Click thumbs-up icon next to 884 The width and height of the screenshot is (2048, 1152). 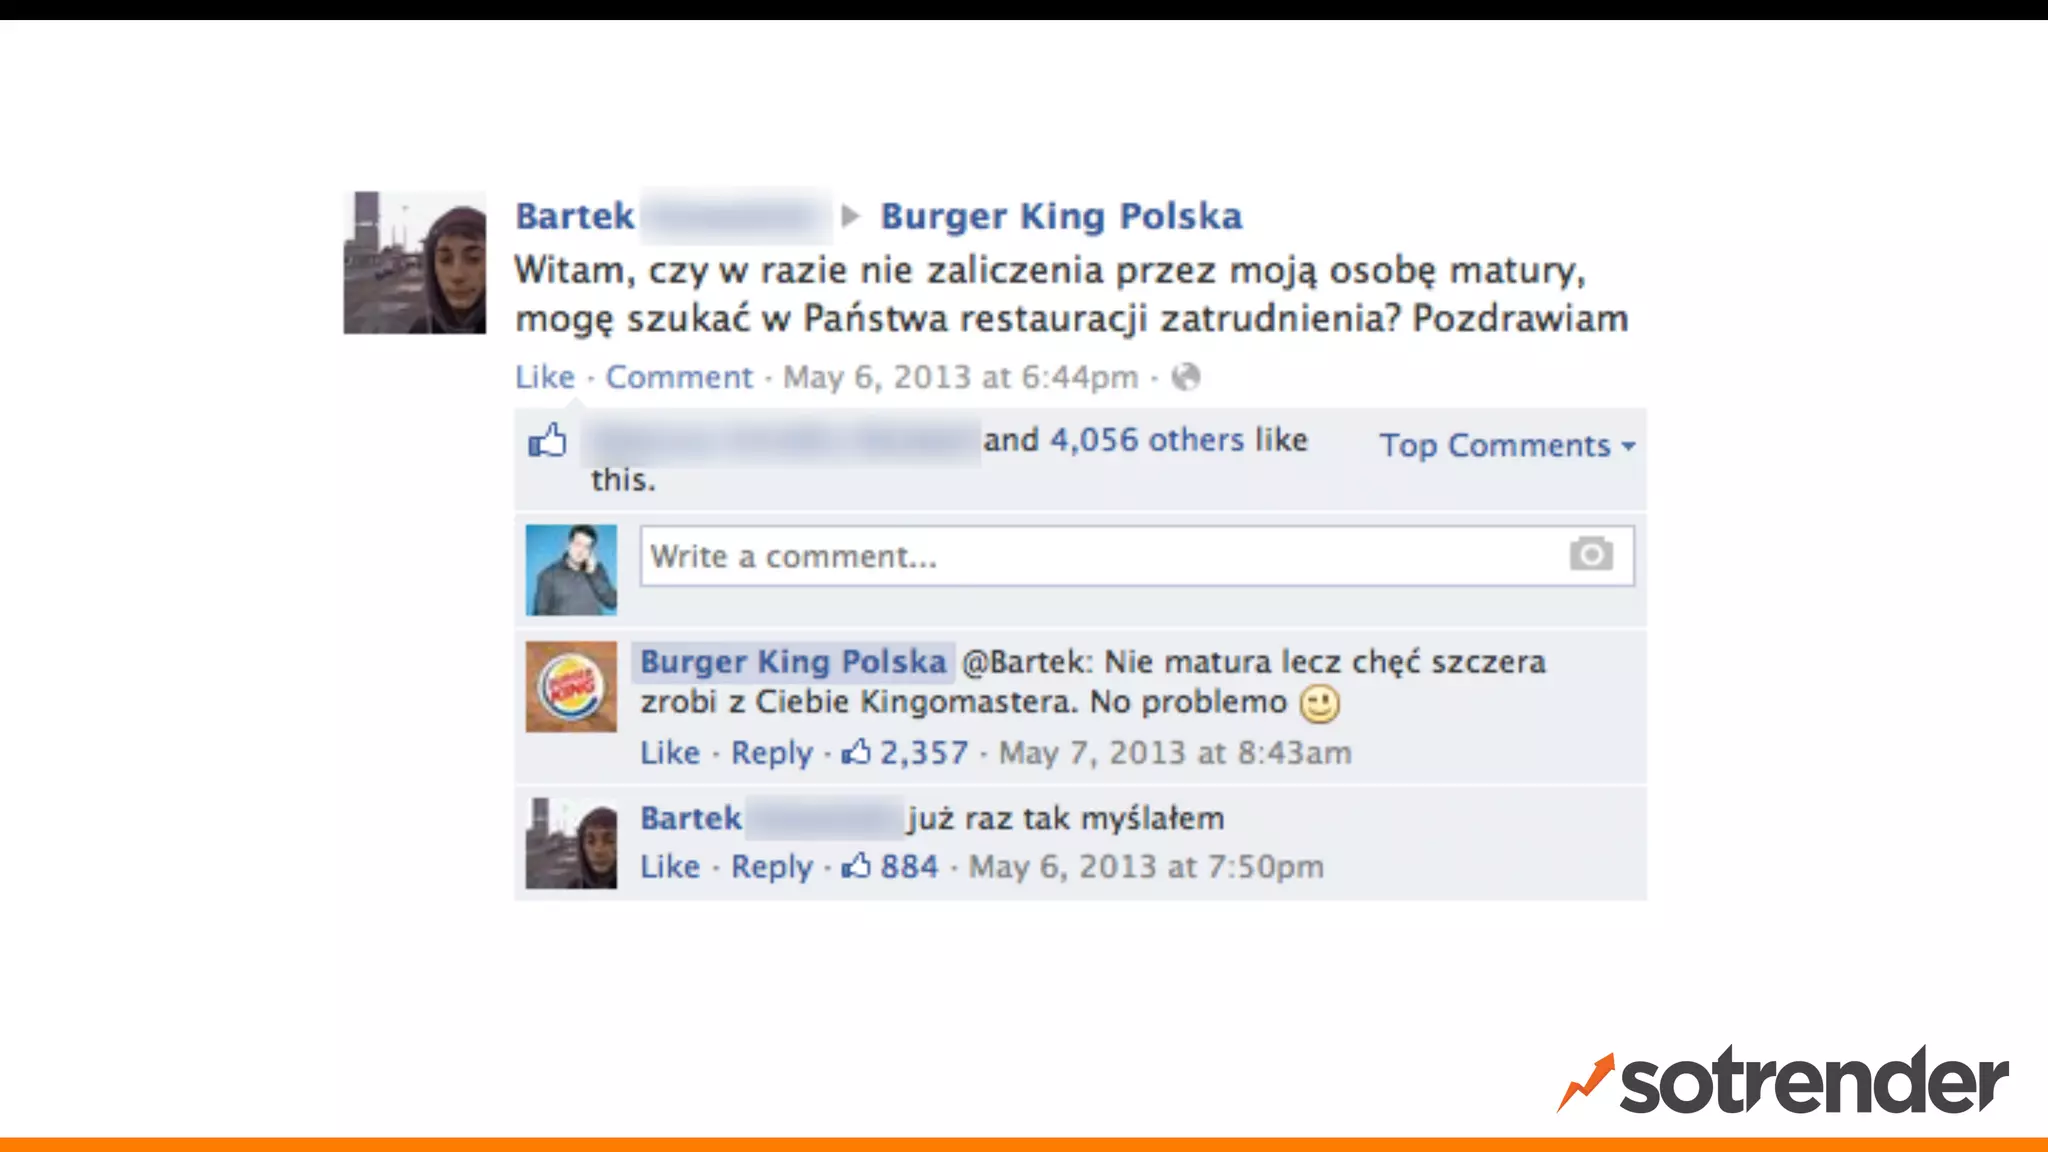coord(856,865)
